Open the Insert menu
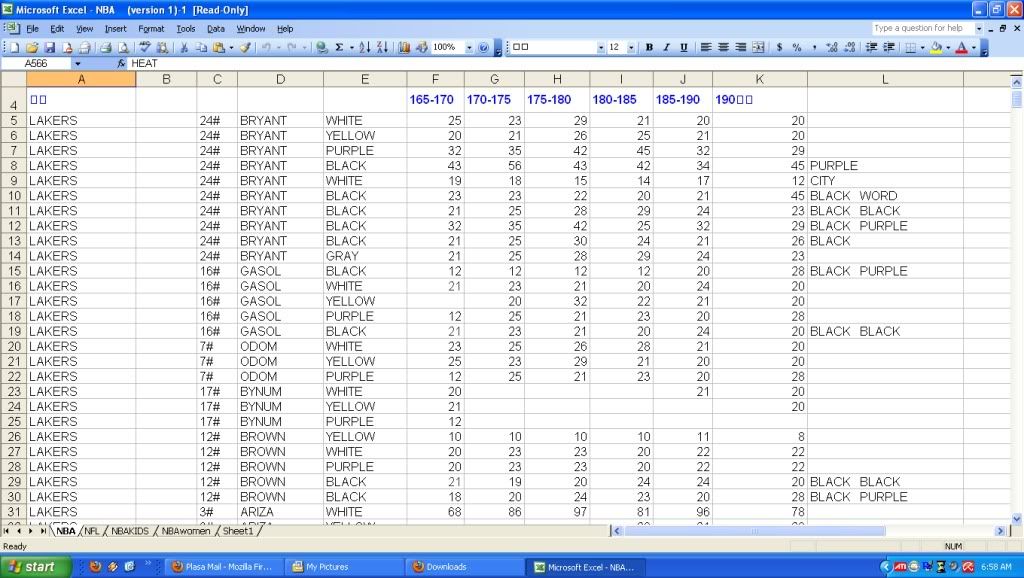The width and height of the screenshot is (1024, 578). (116, 29)
